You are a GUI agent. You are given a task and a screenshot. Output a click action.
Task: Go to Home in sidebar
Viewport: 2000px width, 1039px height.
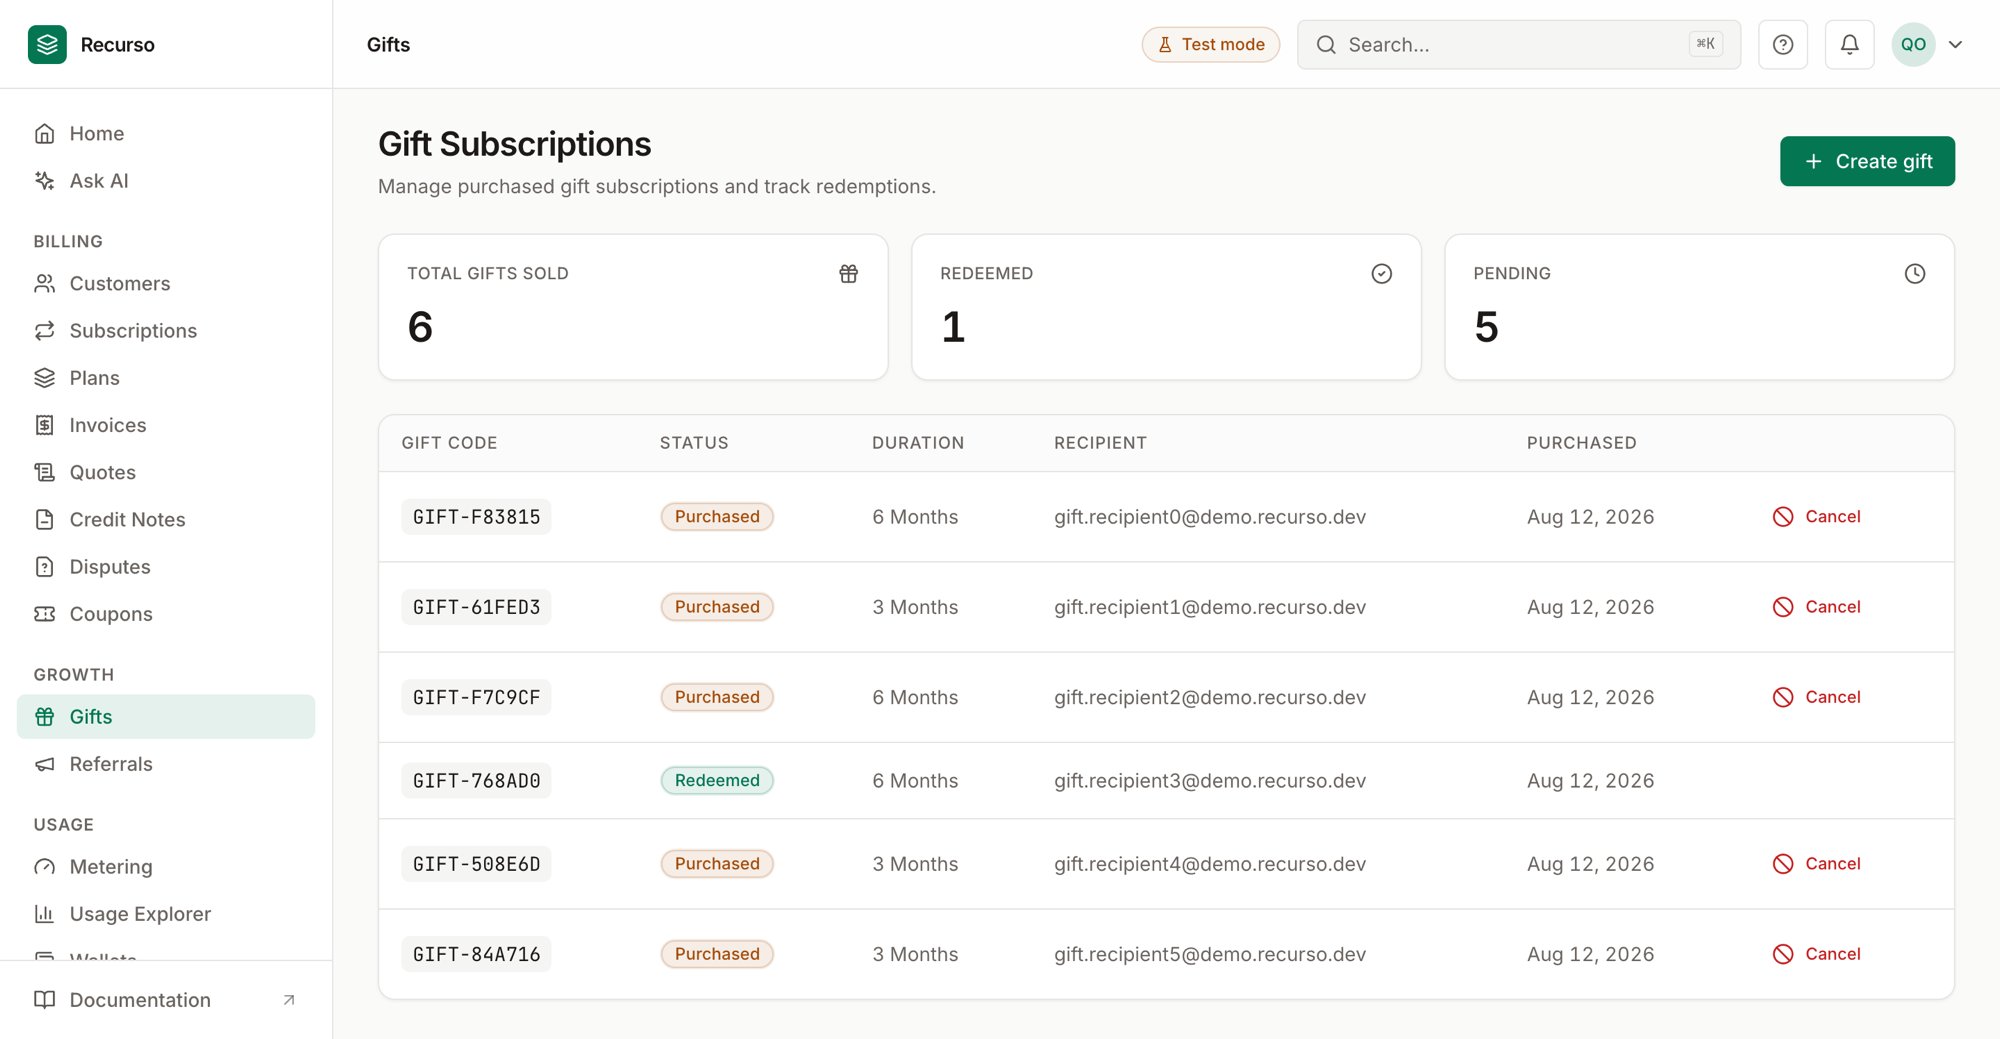(166, 134)
